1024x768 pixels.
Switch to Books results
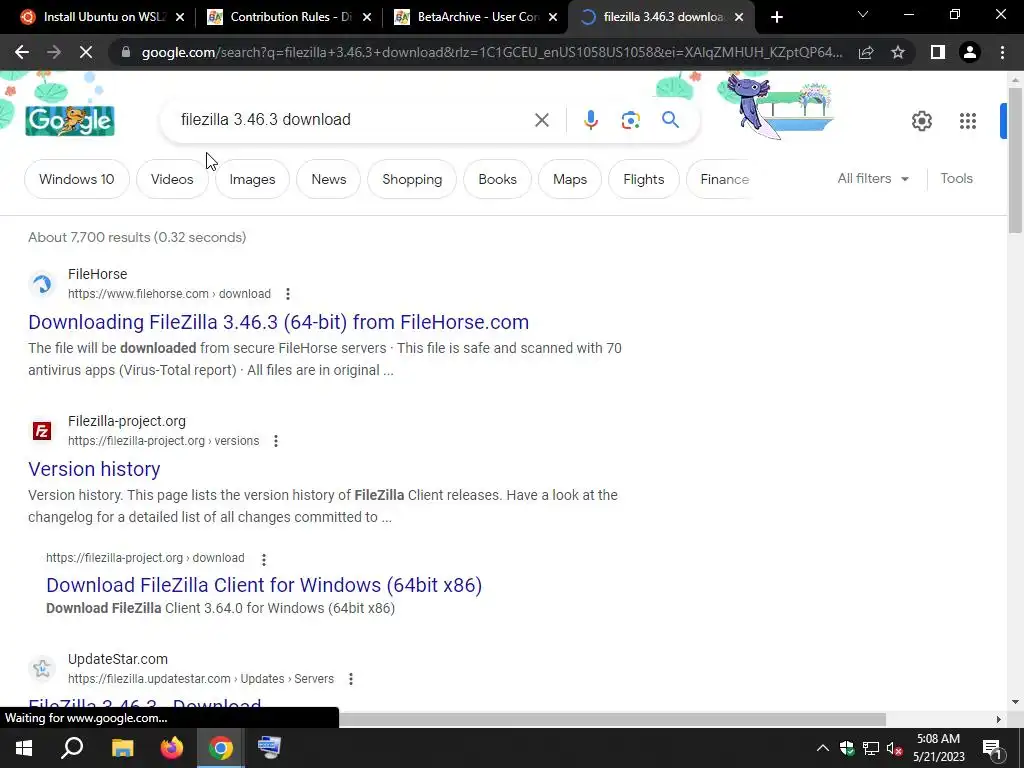497,179
